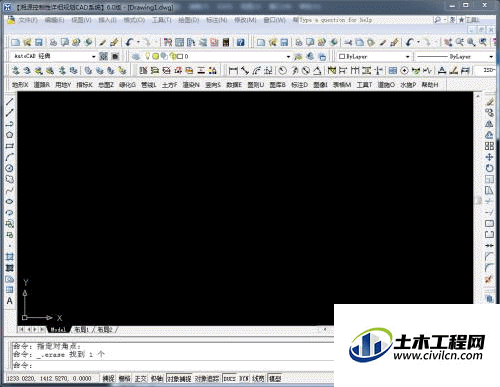Click the Angular Dimension icon
Viewport: 500px width, 387px height.
[317, 70]
